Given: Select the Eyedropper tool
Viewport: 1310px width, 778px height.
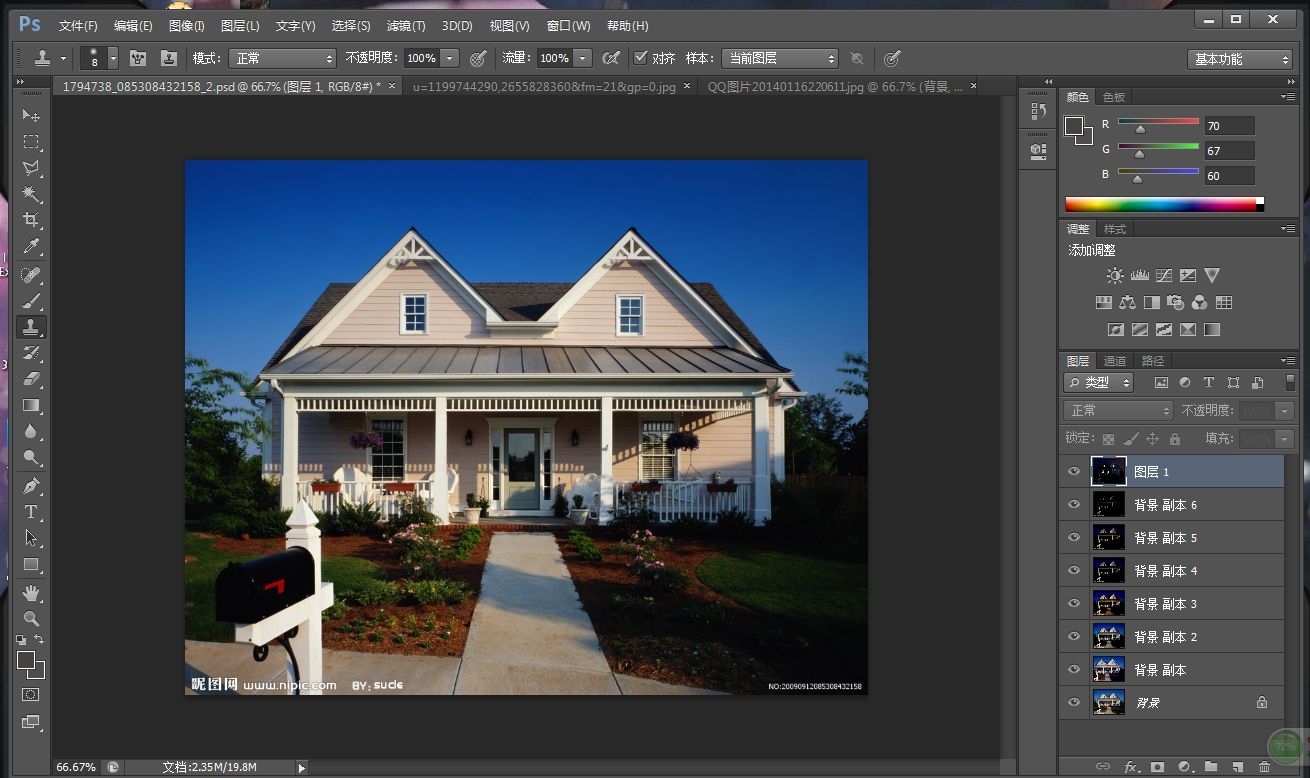Looking at the screenshot, I should click(31, 247).
